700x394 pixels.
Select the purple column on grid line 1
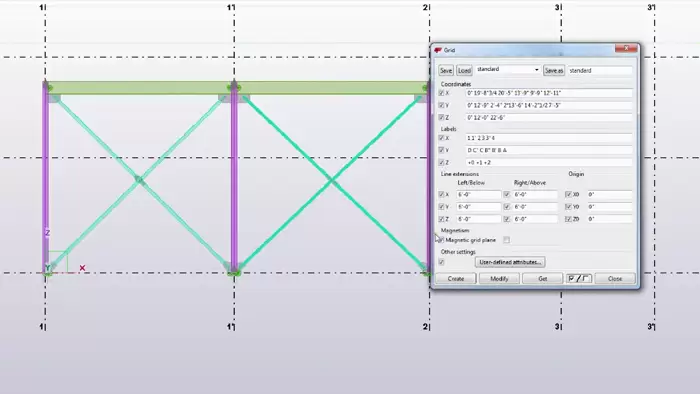point(46,178)
